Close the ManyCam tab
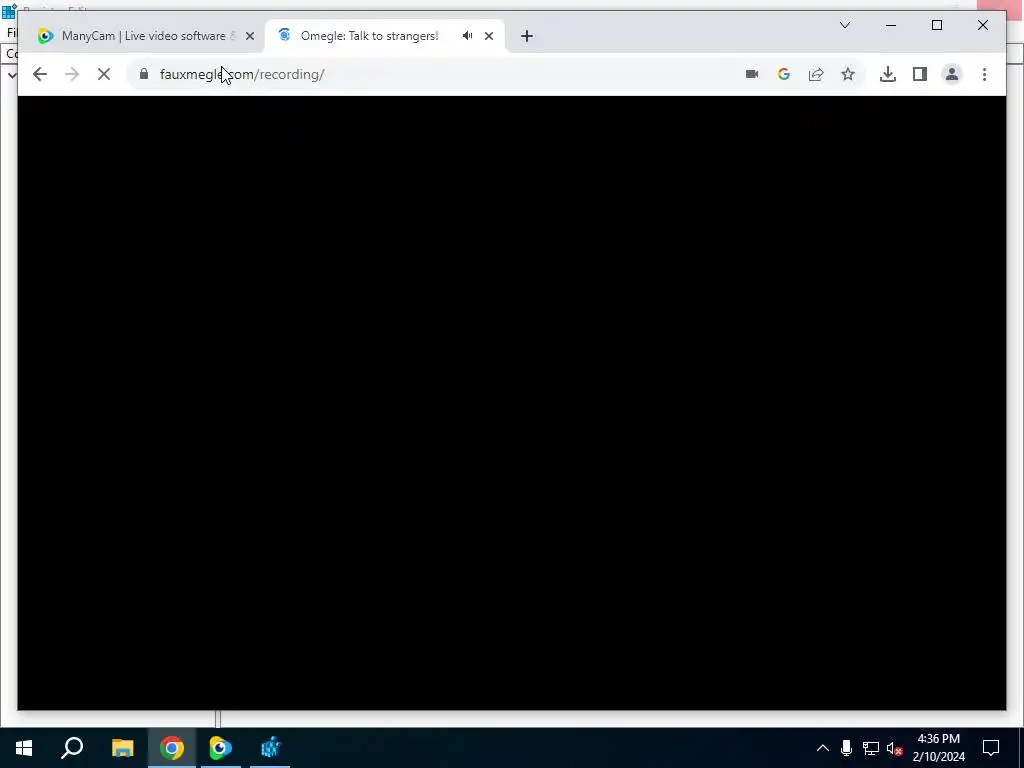 point(249,37)
